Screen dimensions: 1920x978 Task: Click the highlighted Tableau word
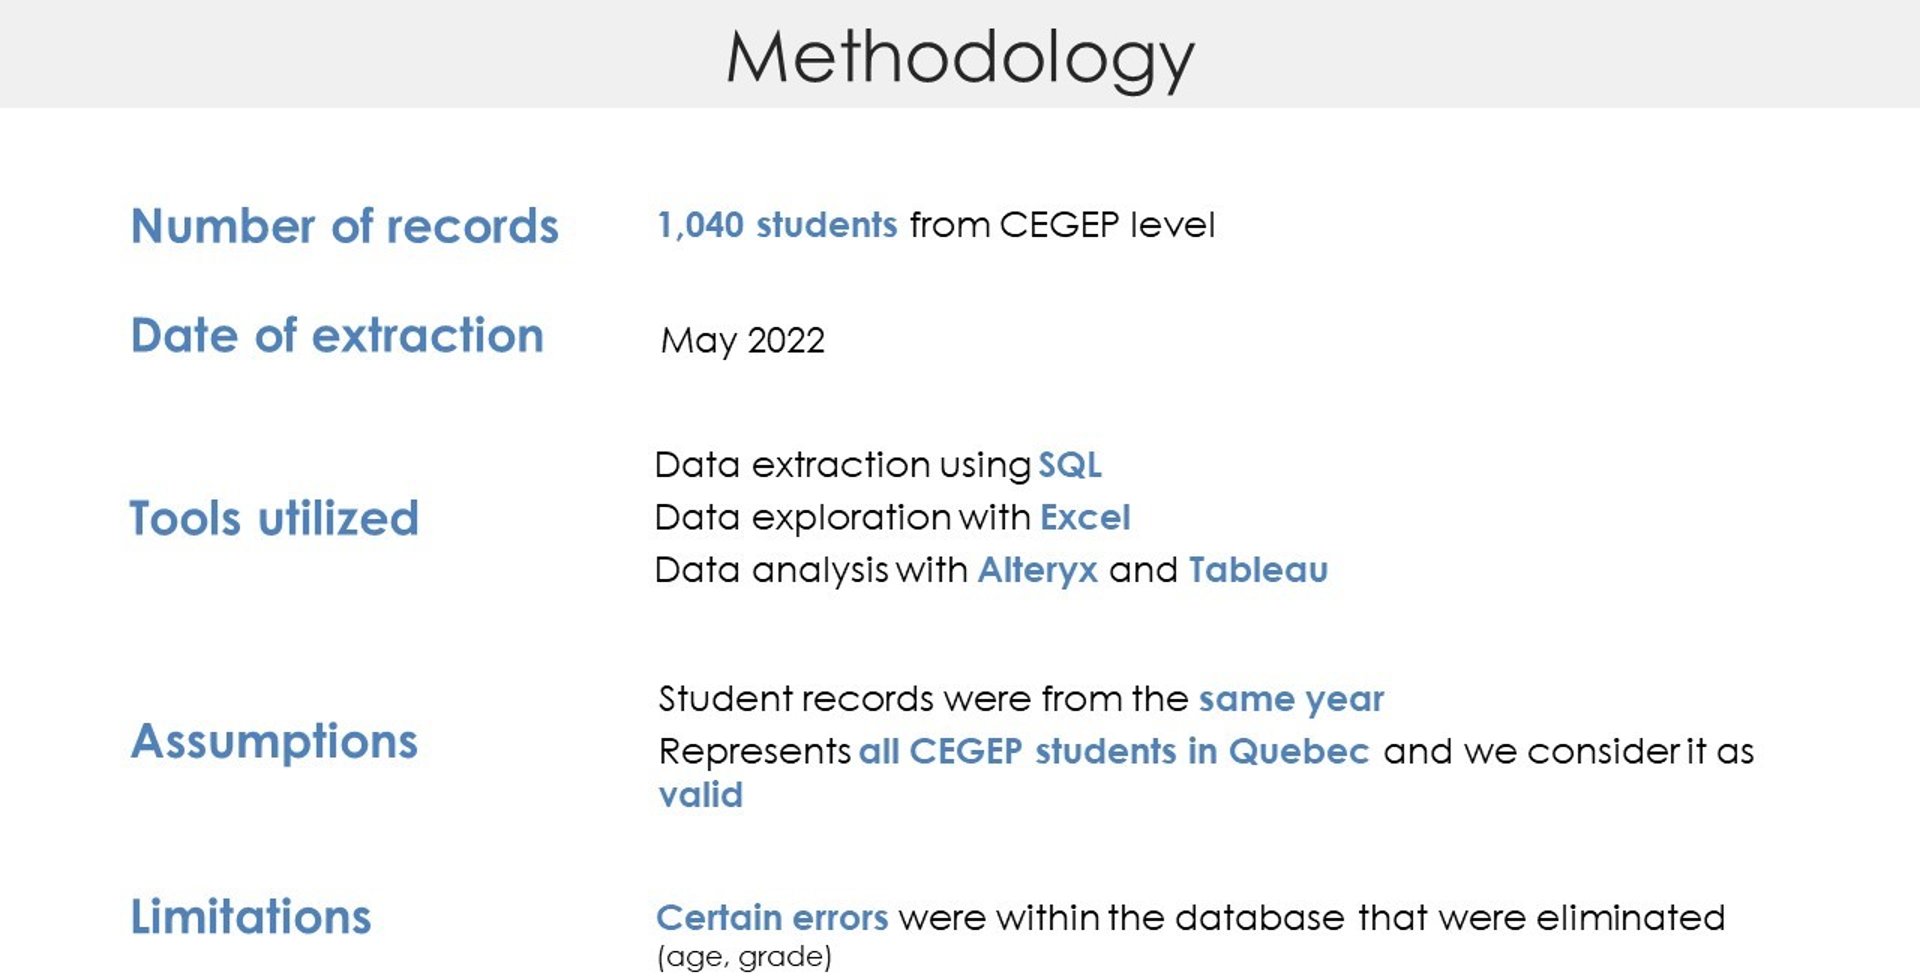pyautogui.click(x=1258, y=570)
